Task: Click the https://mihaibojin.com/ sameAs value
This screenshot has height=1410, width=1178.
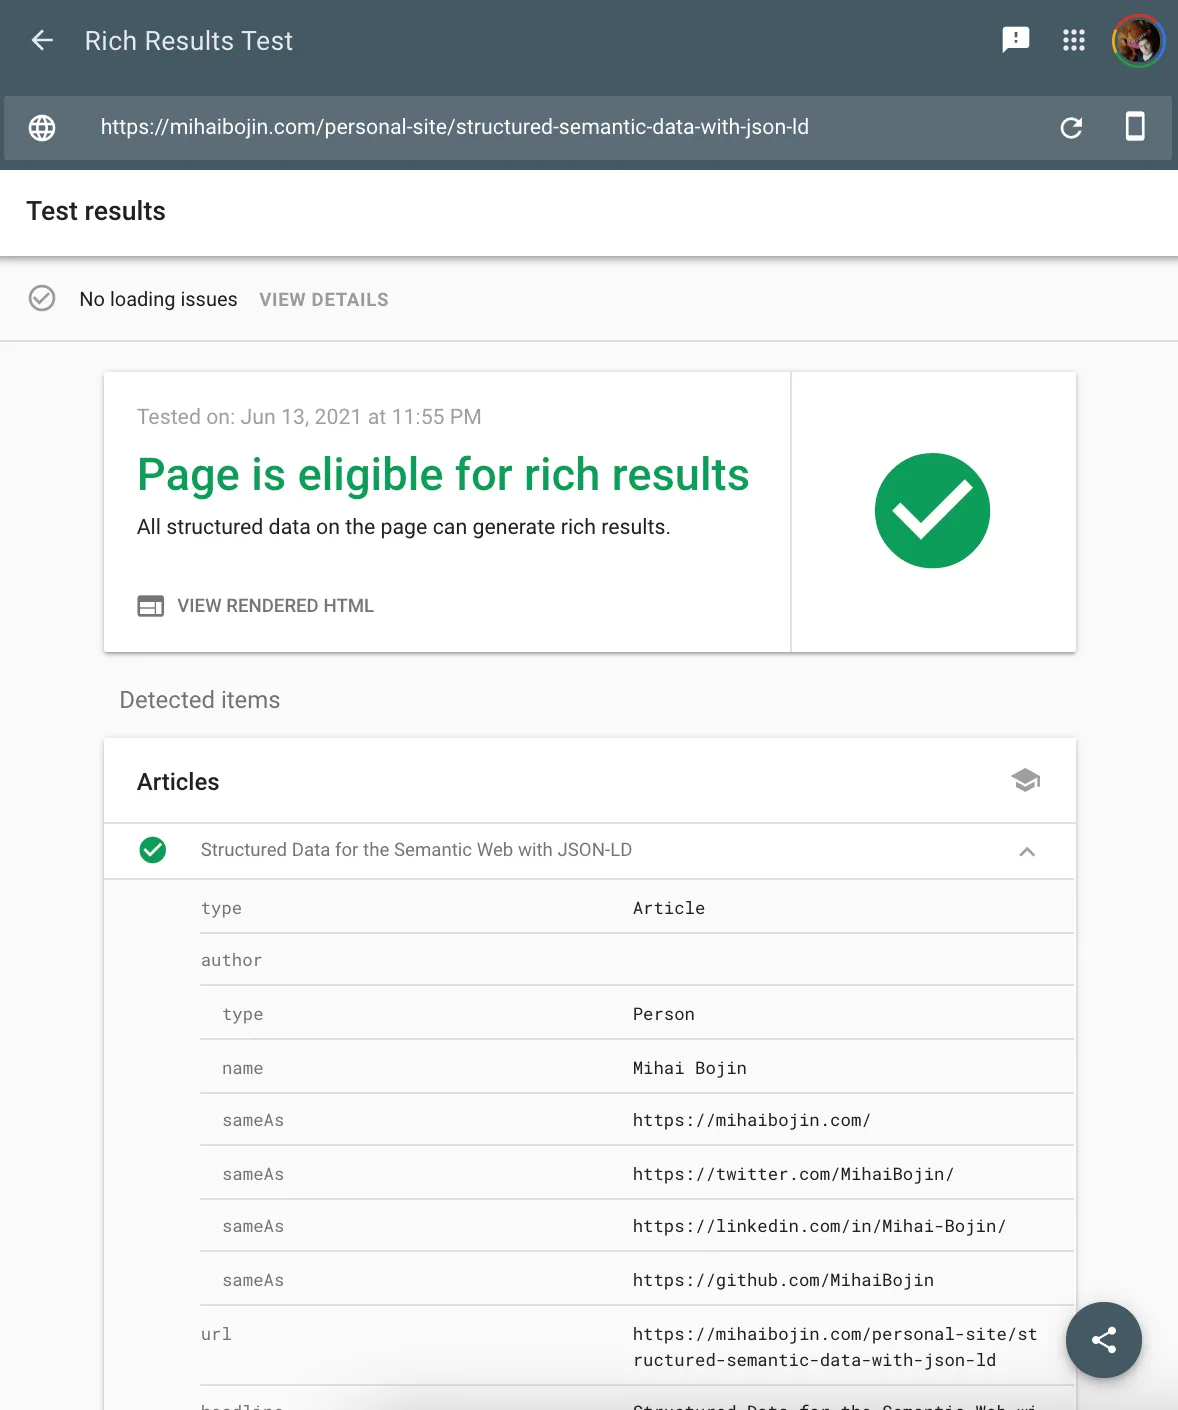Action: pos(752,1120)
